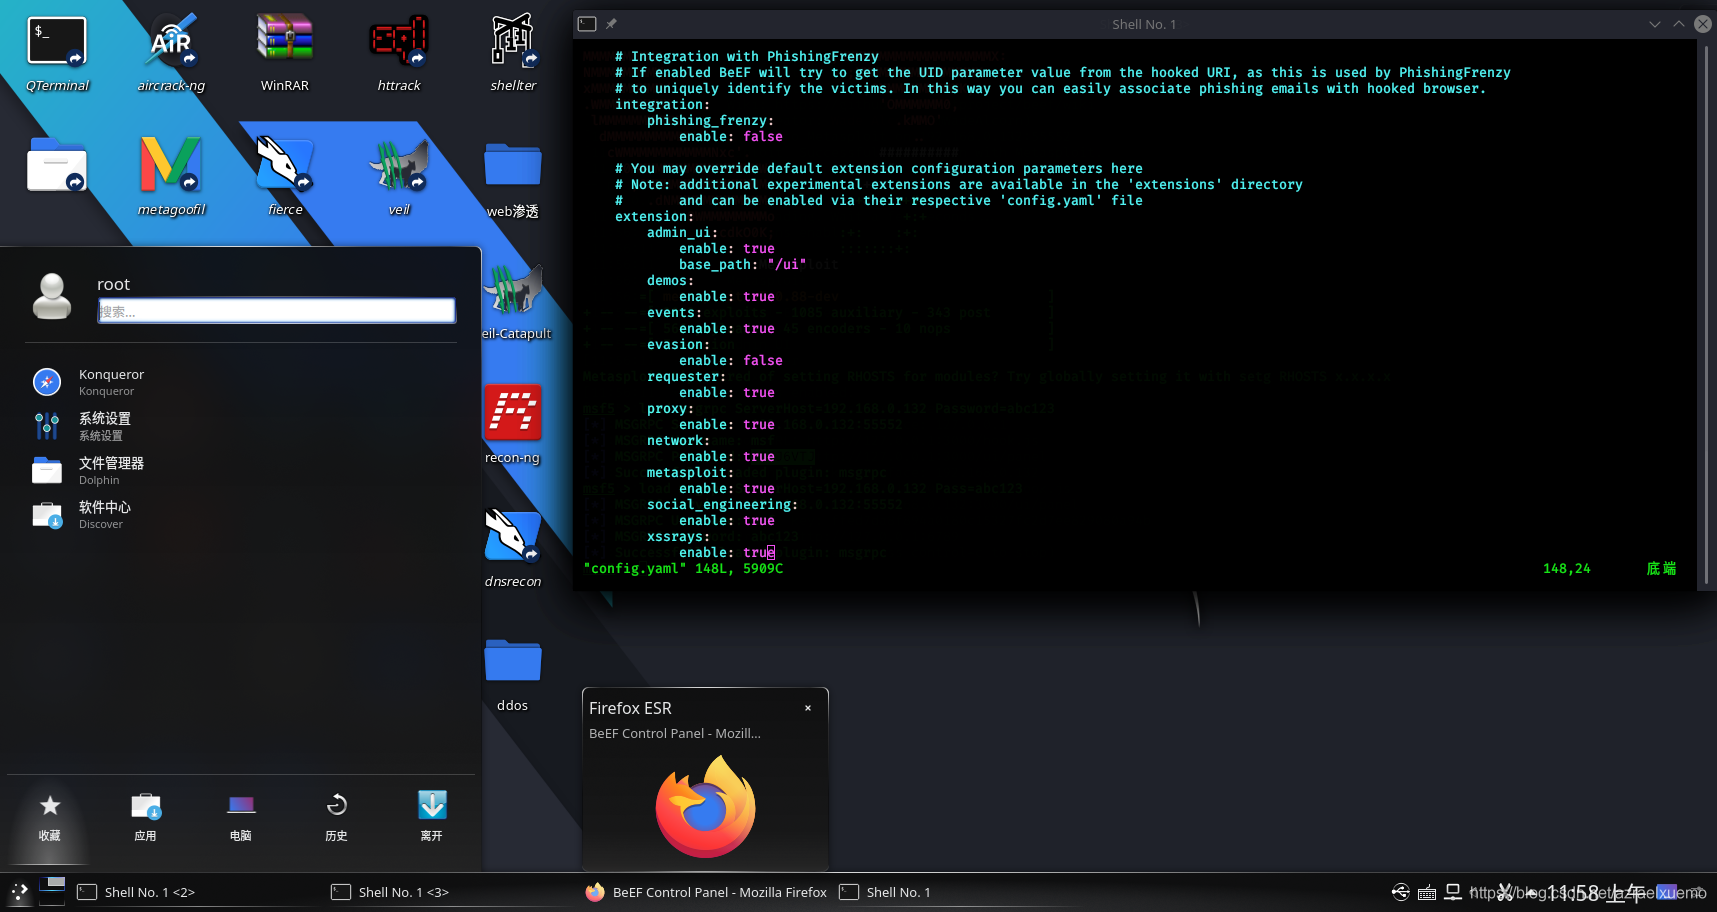
Task: Click the terminal icon in Shell window titlebar
Action: (x=588, y=24)
